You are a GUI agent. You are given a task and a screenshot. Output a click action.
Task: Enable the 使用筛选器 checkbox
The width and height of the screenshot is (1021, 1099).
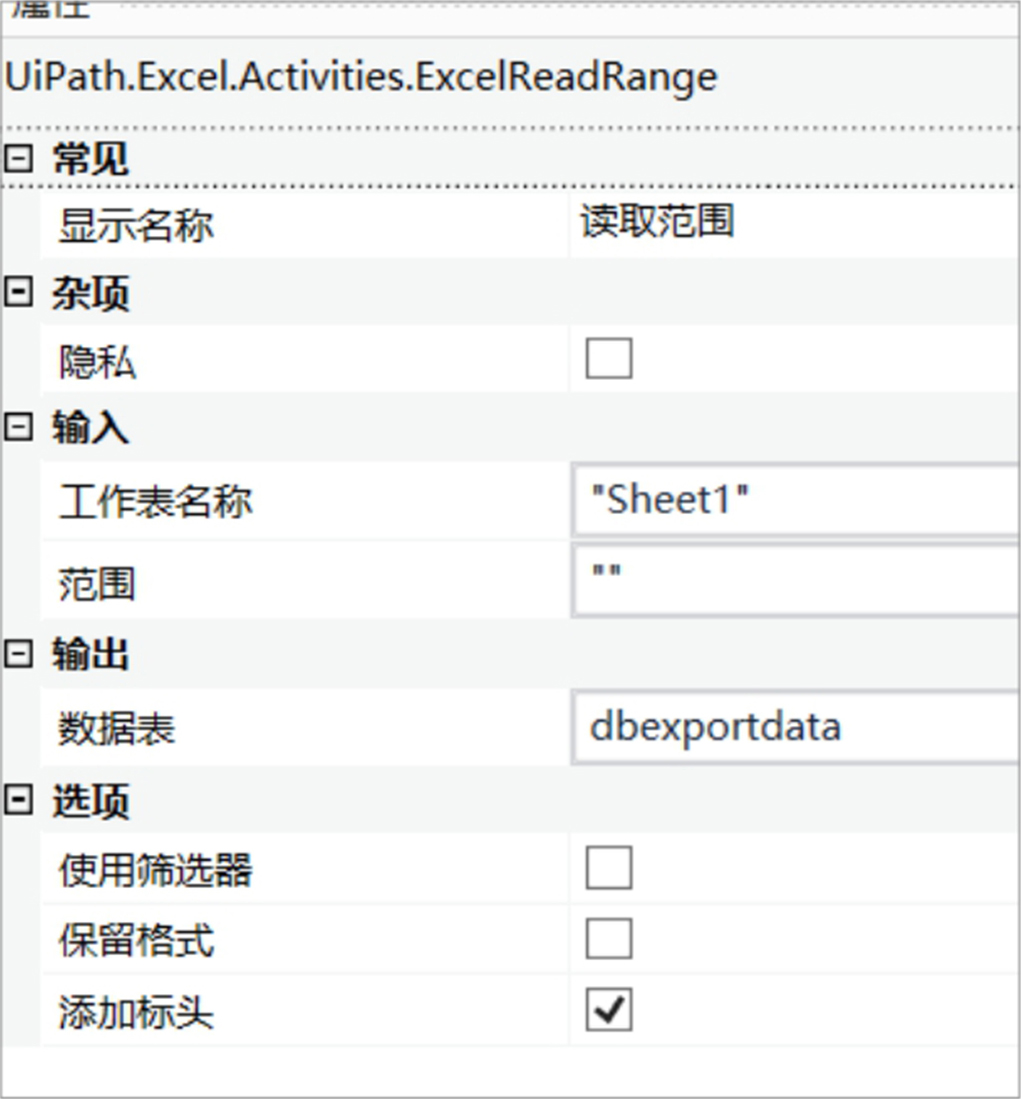[x=608, y=868]
